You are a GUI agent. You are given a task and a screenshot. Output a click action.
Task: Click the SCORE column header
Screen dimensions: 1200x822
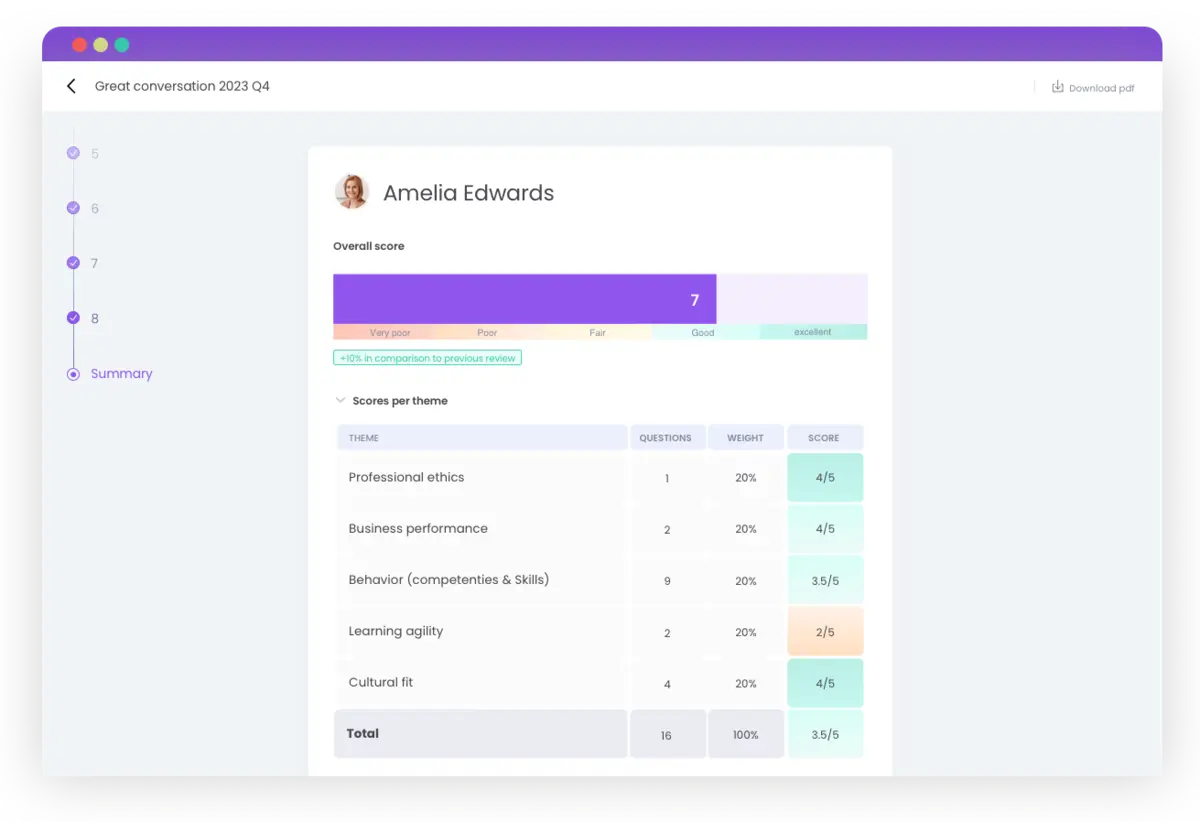tap(824, 437)
